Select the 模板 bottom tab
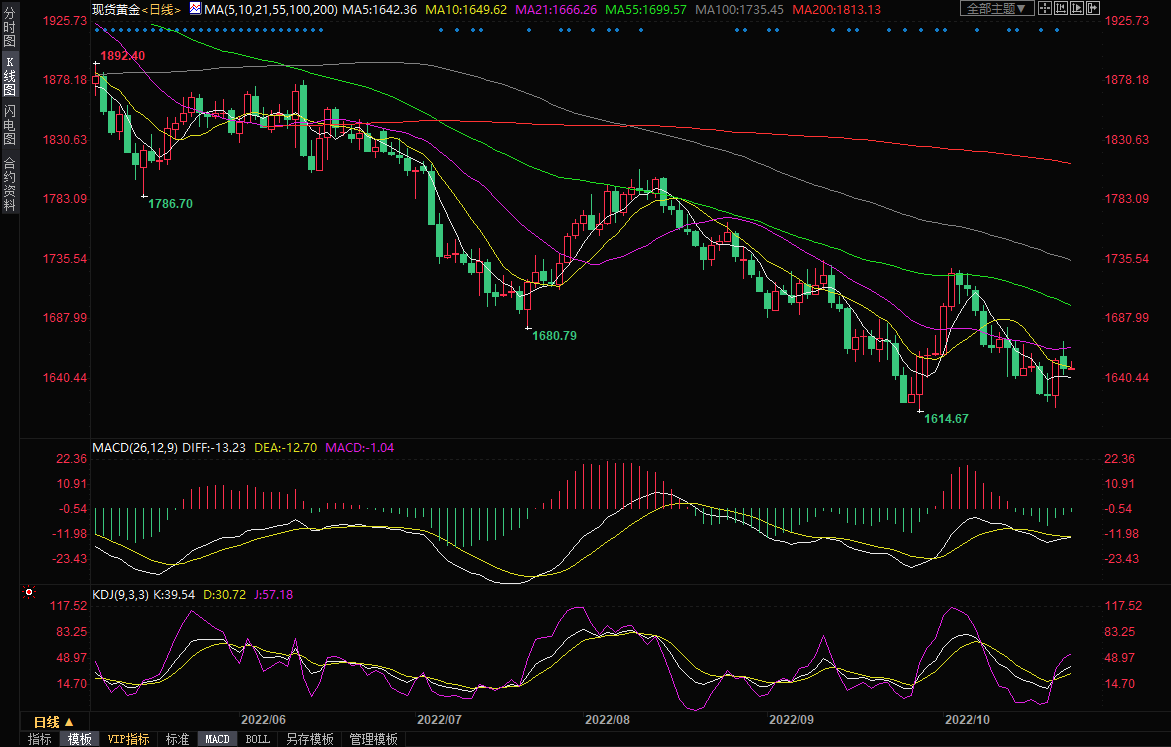1171x747 pixels. pos(79,739)
